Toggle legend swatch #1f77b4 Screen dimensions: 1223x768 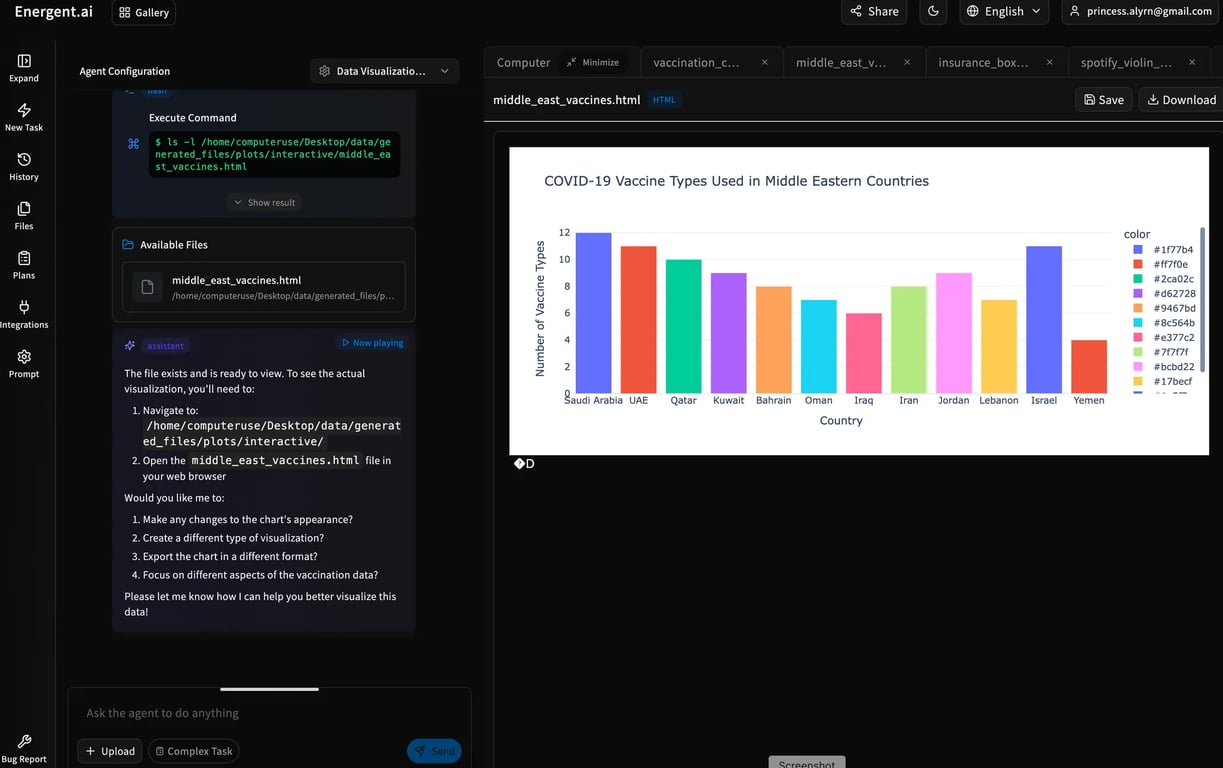point(1138,250)
